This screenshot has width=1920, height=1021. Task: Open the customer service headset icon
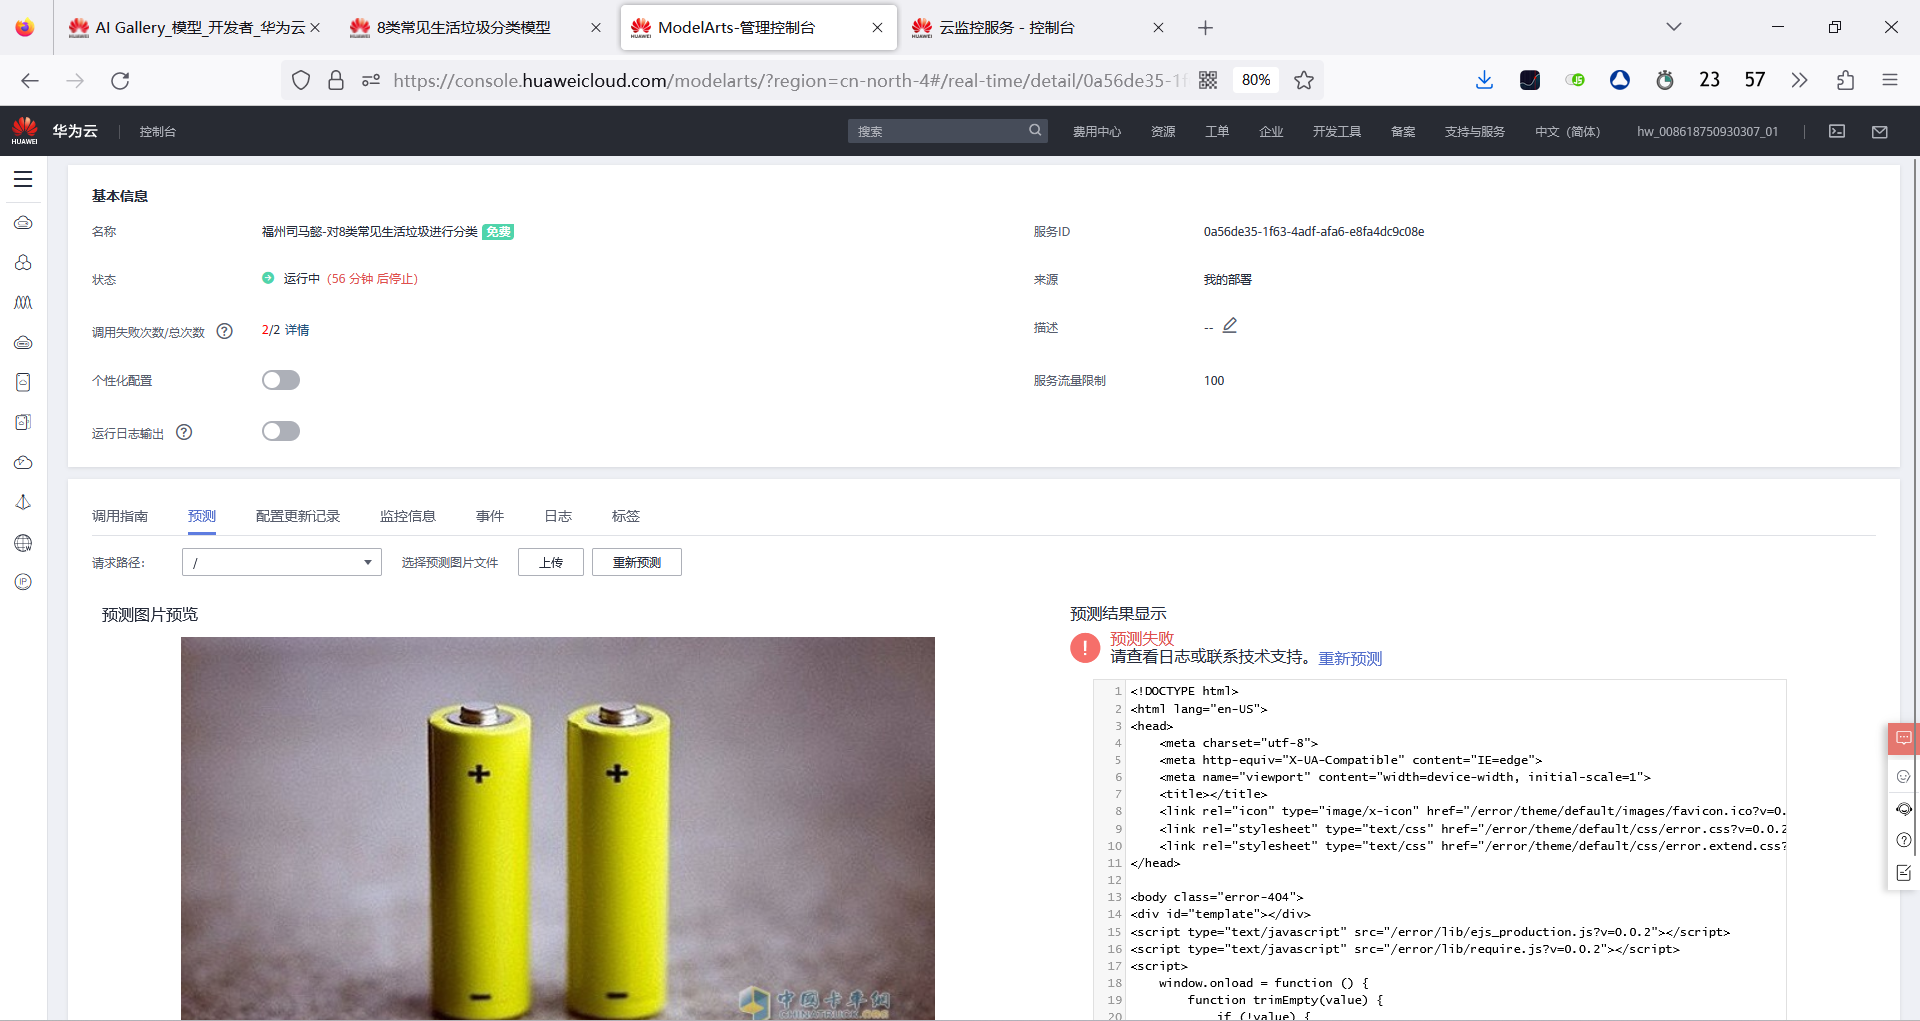pyautogui.click(x=1903, y=808)
